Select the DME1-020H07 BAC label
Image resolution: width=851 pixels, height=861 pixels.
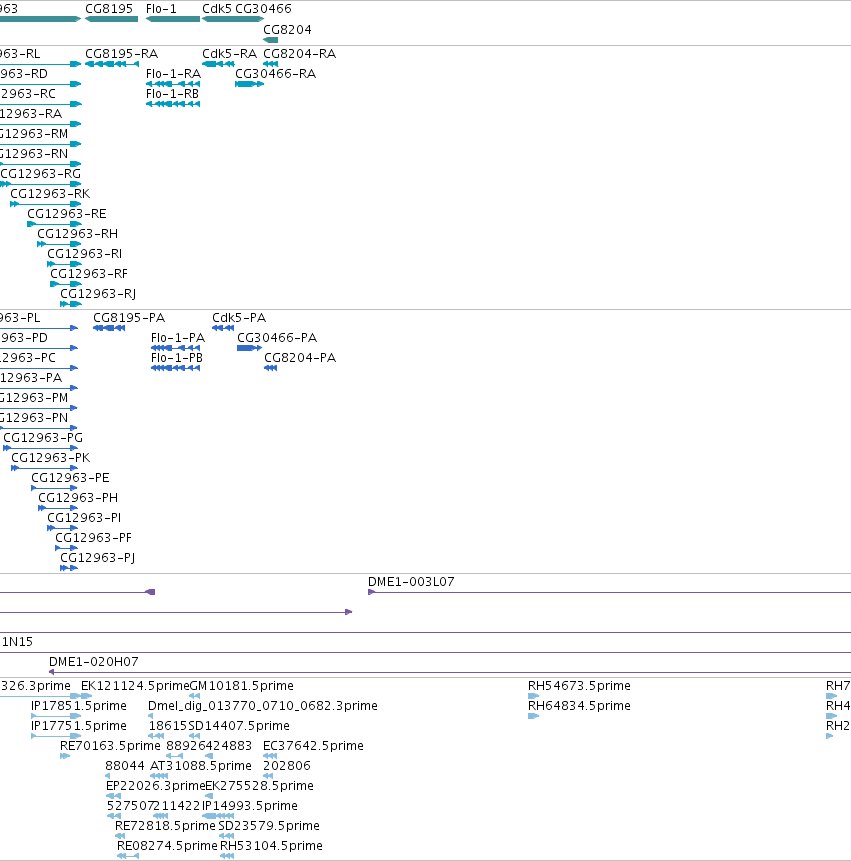coord(94,662)
